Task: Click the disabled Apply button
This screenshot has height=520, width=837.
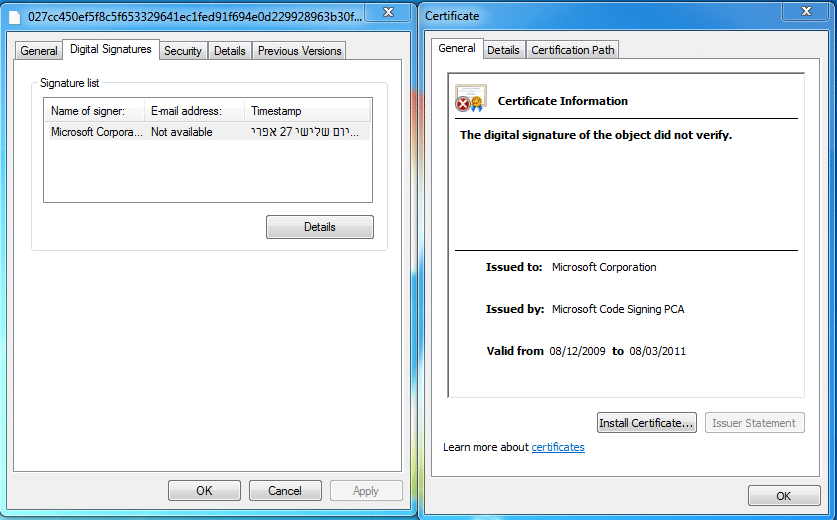Action: [366, 491]
